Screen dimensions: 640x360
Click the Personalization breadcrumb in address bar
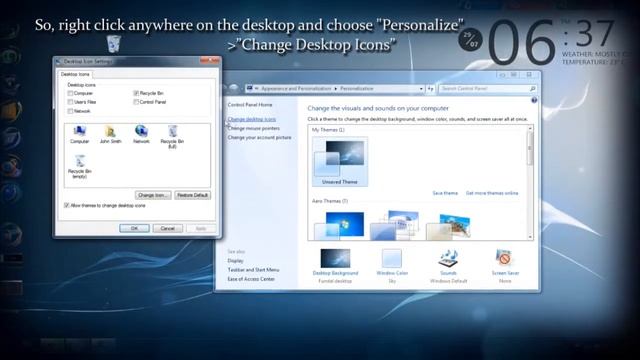(x=356, y=89)
